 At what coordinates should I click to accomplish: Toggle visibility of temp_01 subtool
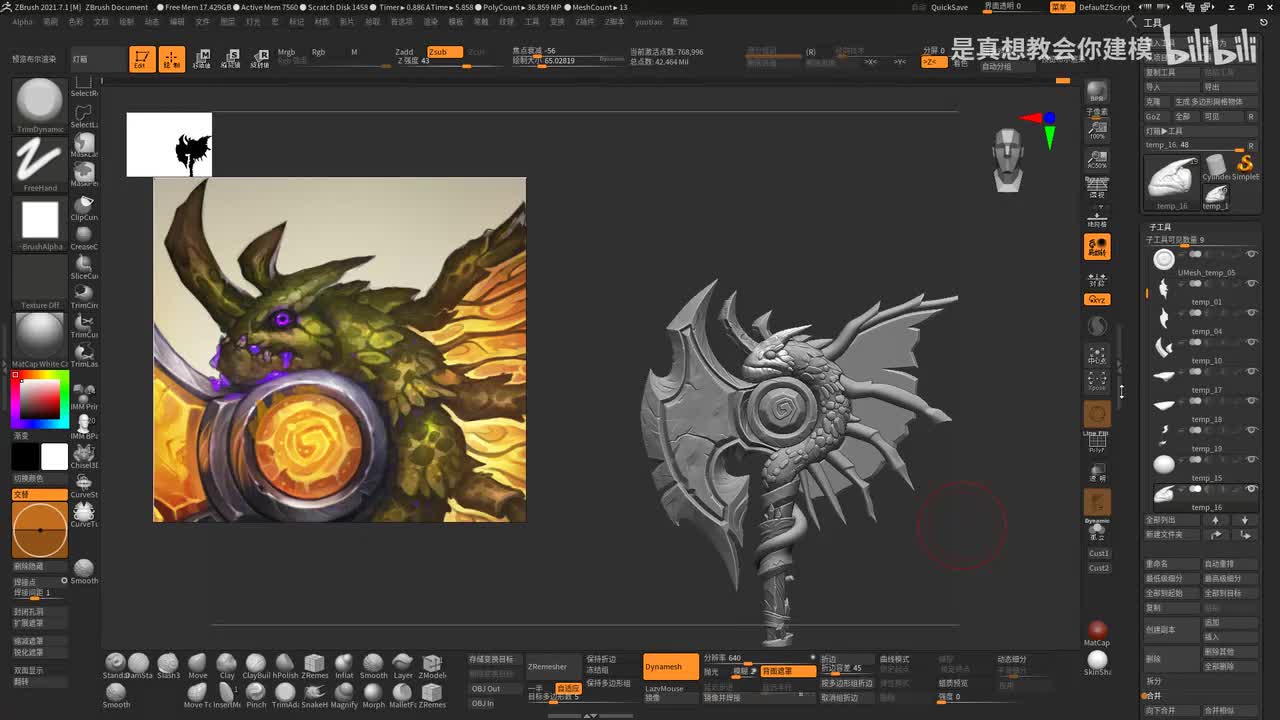[x=1252, y=284]
